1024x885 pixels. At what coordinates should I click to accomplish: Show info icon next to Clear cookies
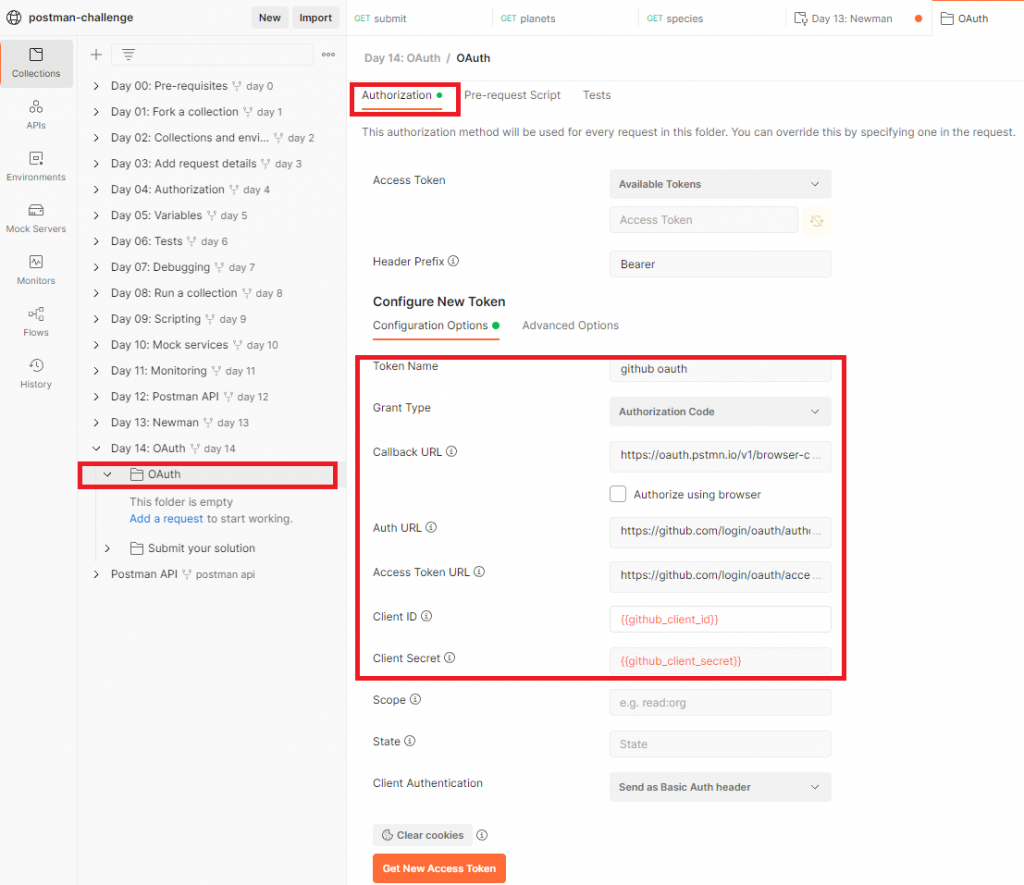(x=482, y=835)
